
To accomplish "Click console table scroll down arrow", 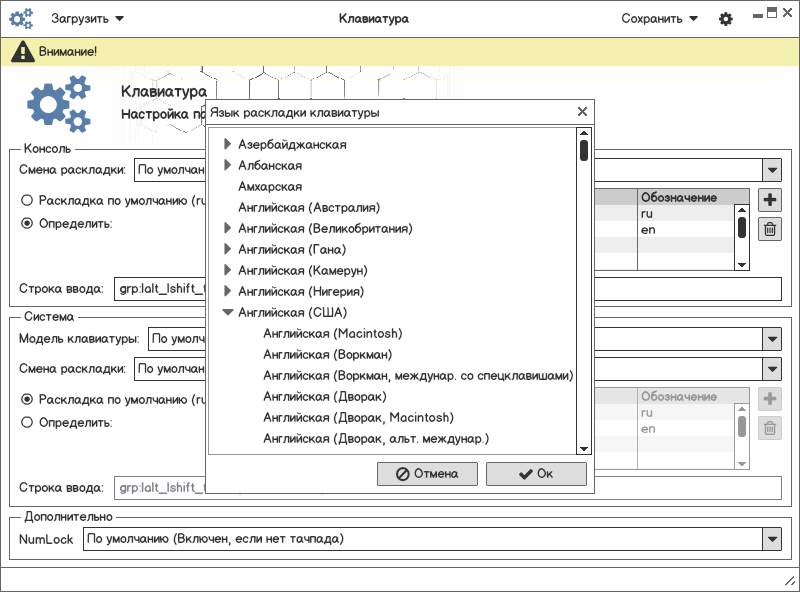I will pos(742,265).
